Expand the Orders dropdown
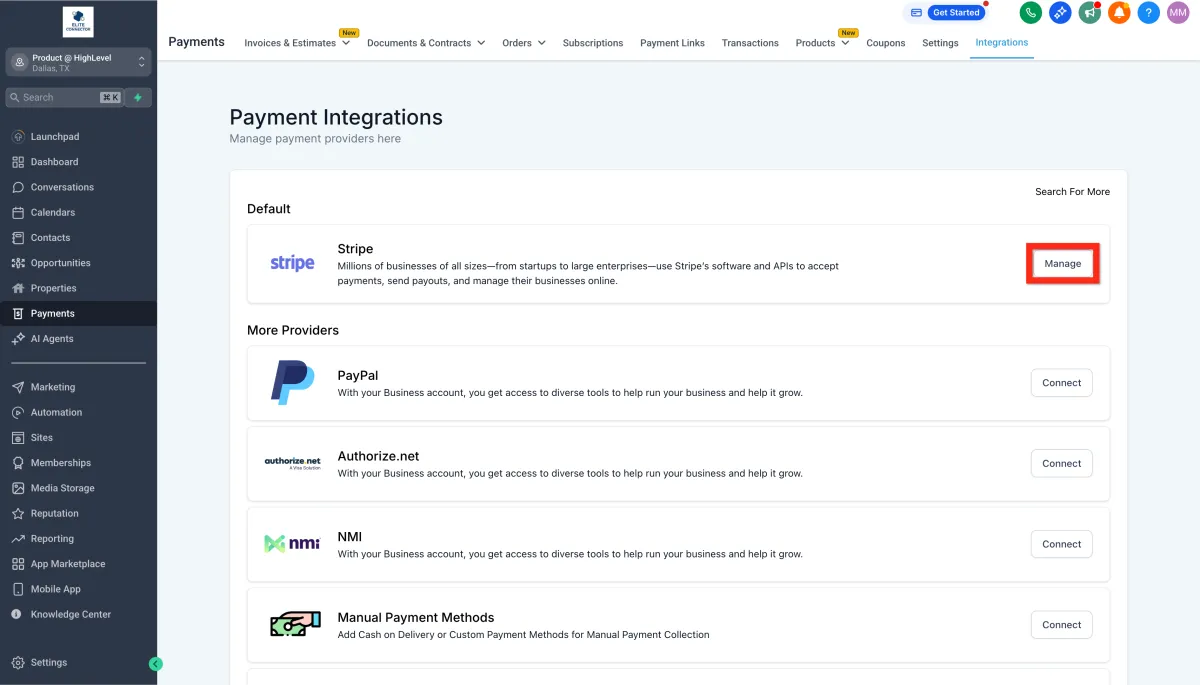The width and height of the screenshot is (1200, 685). pos(523,43)
